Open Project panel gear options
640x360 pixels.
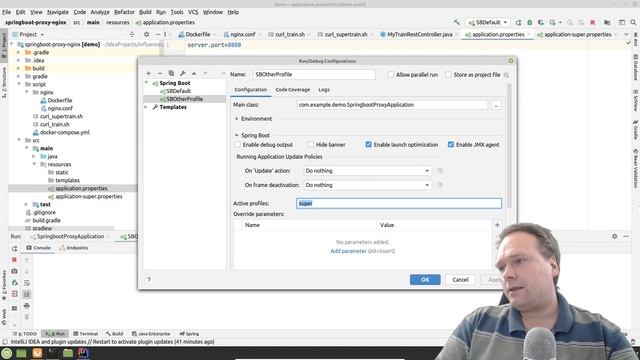[147, 34]
